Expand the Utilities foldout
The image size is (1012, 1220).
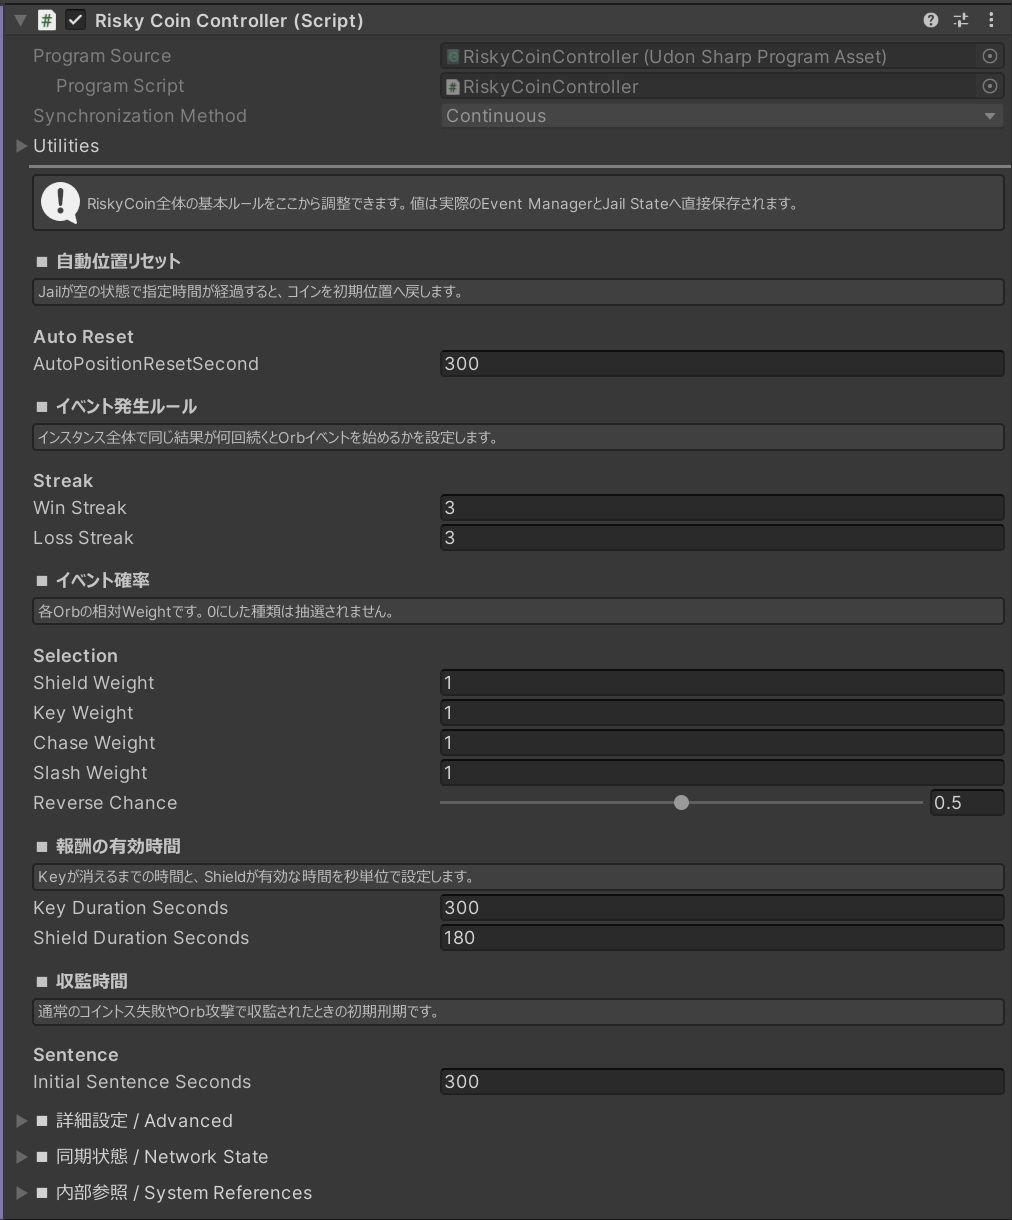point(21,146)
